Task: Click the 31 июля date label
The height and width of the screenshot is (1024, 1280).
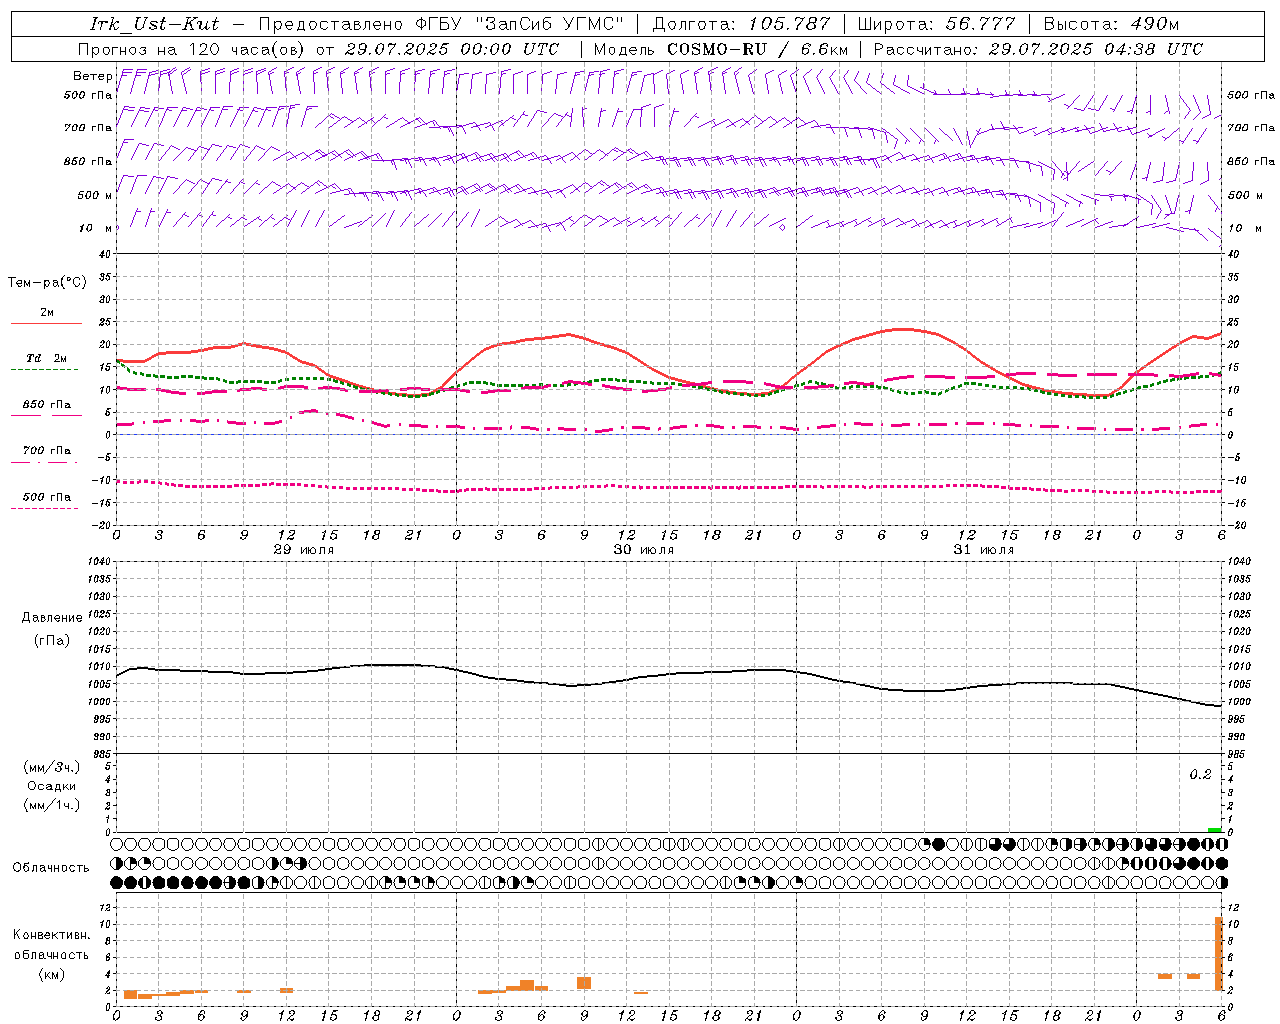Action: coord(984,550)
